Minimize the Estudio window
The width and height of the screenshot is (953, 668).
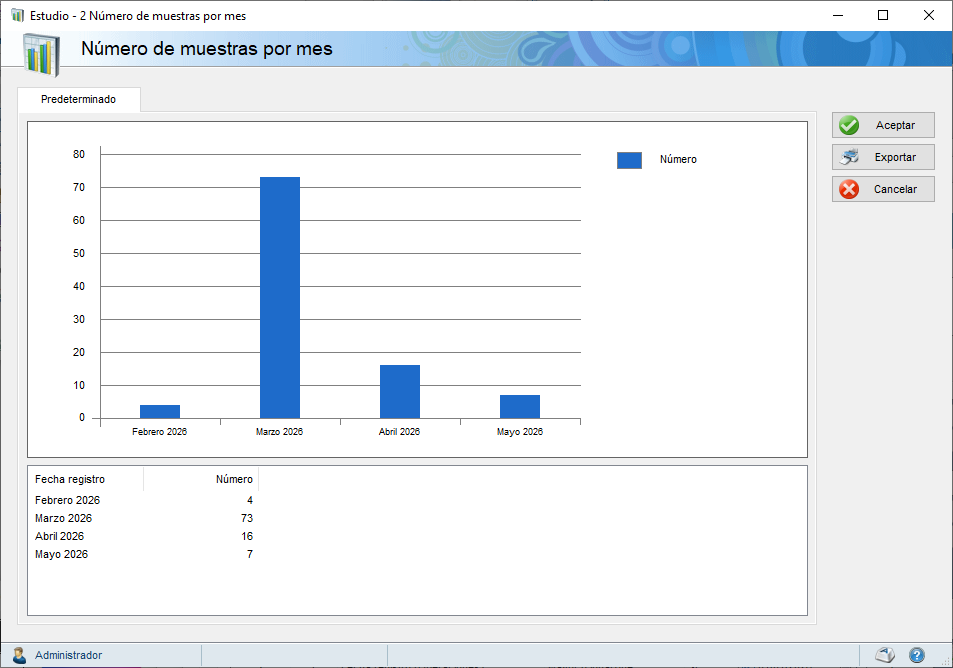(x=838, y=15)
